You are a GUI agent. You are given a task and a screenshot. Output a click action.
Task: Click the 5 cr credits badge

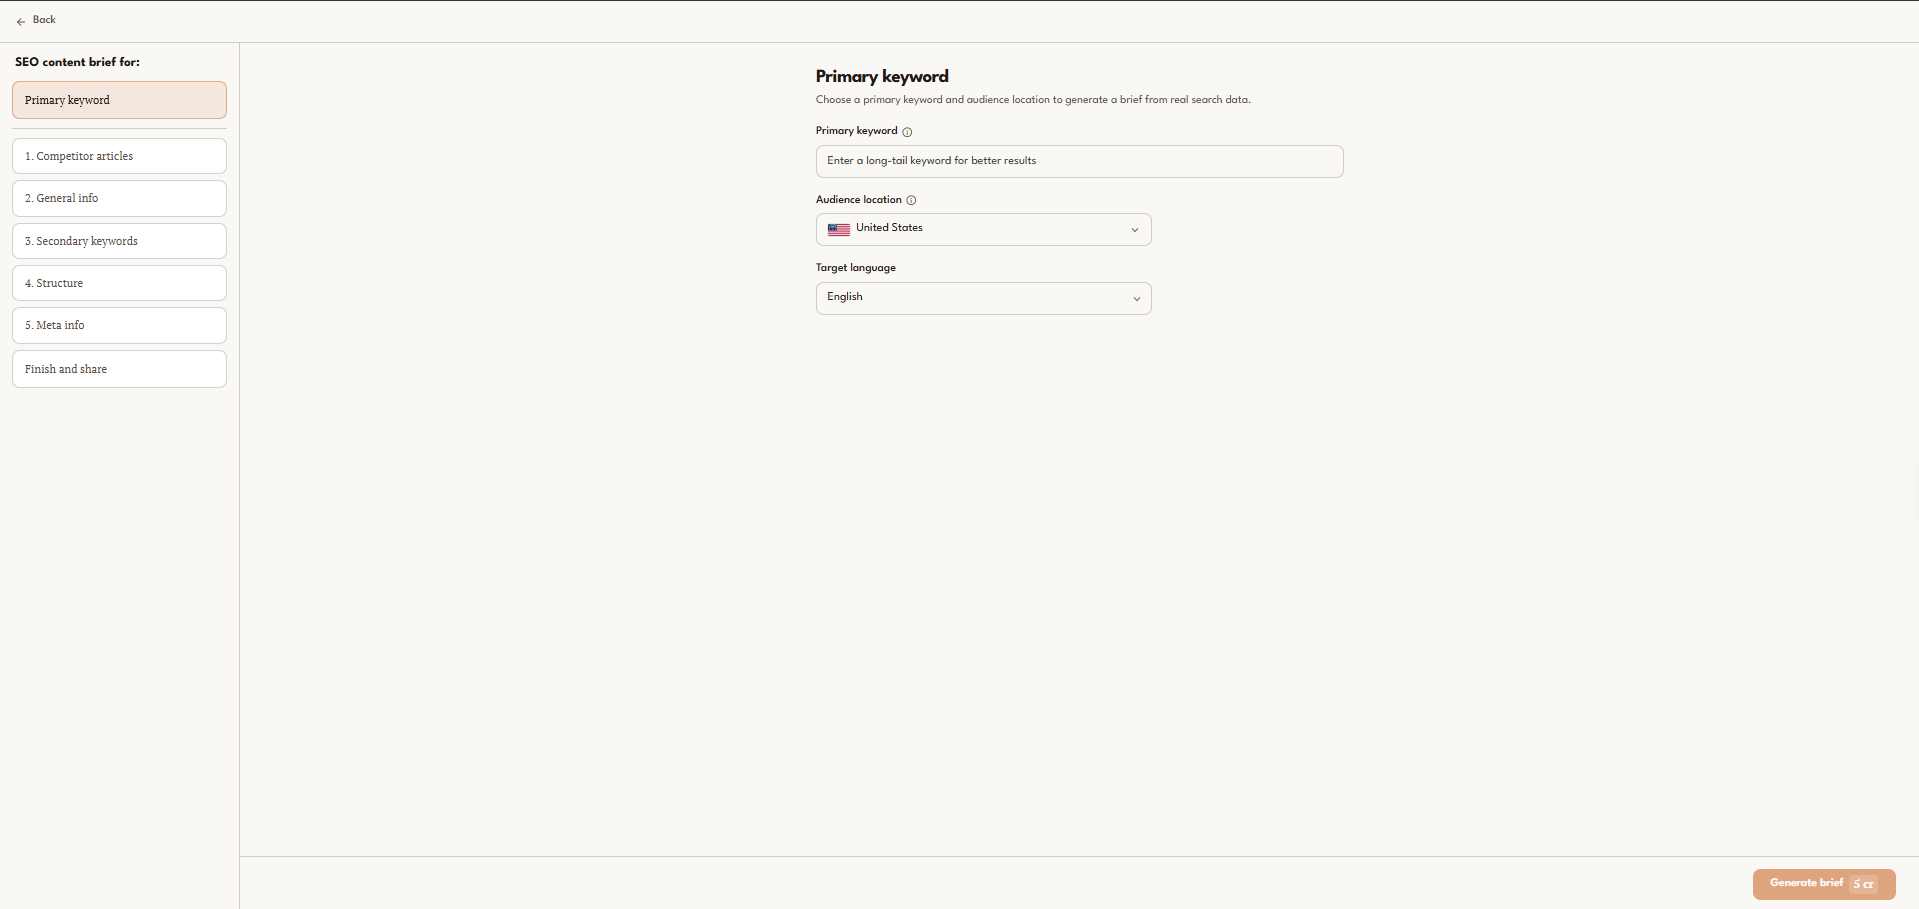(1864, 884)
